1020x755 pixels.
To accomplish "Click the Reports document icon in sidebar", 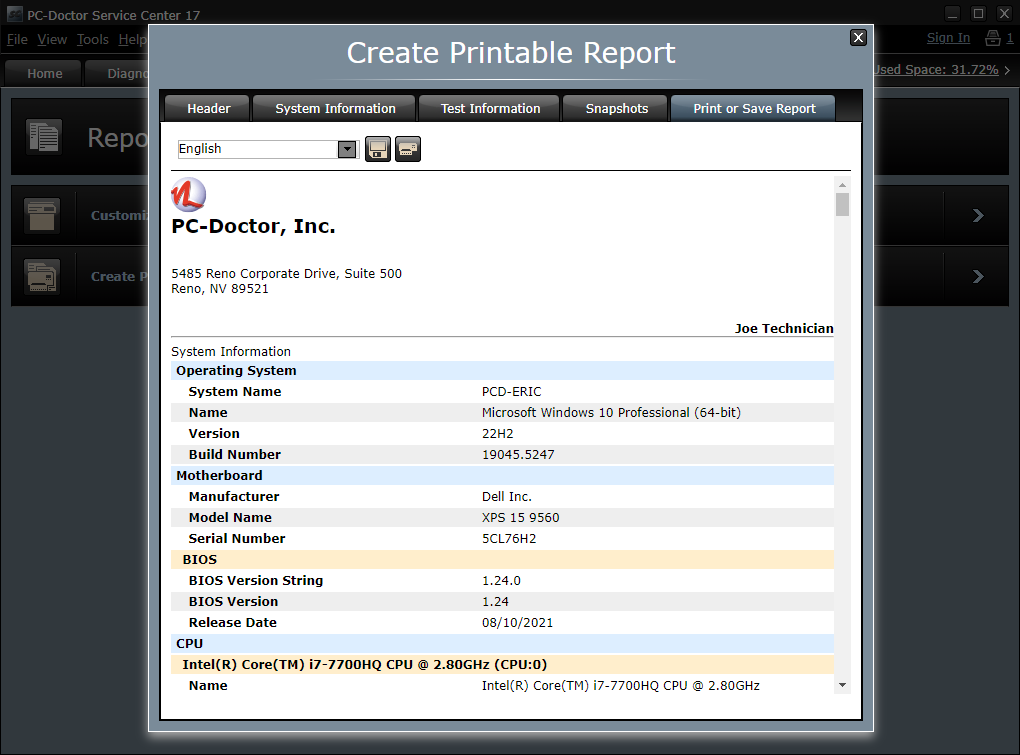I will tap(42, 136).
